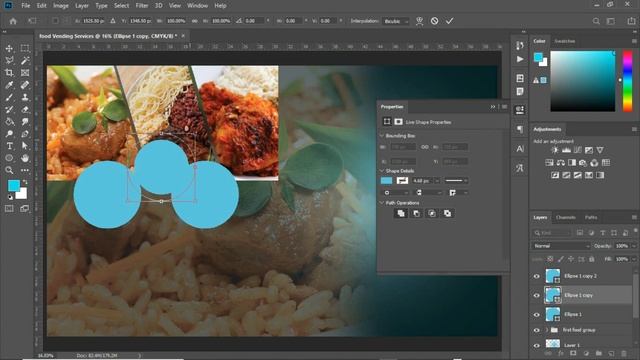Collapse the Properties panel with double arrows
640x360 pixels.
493,107
